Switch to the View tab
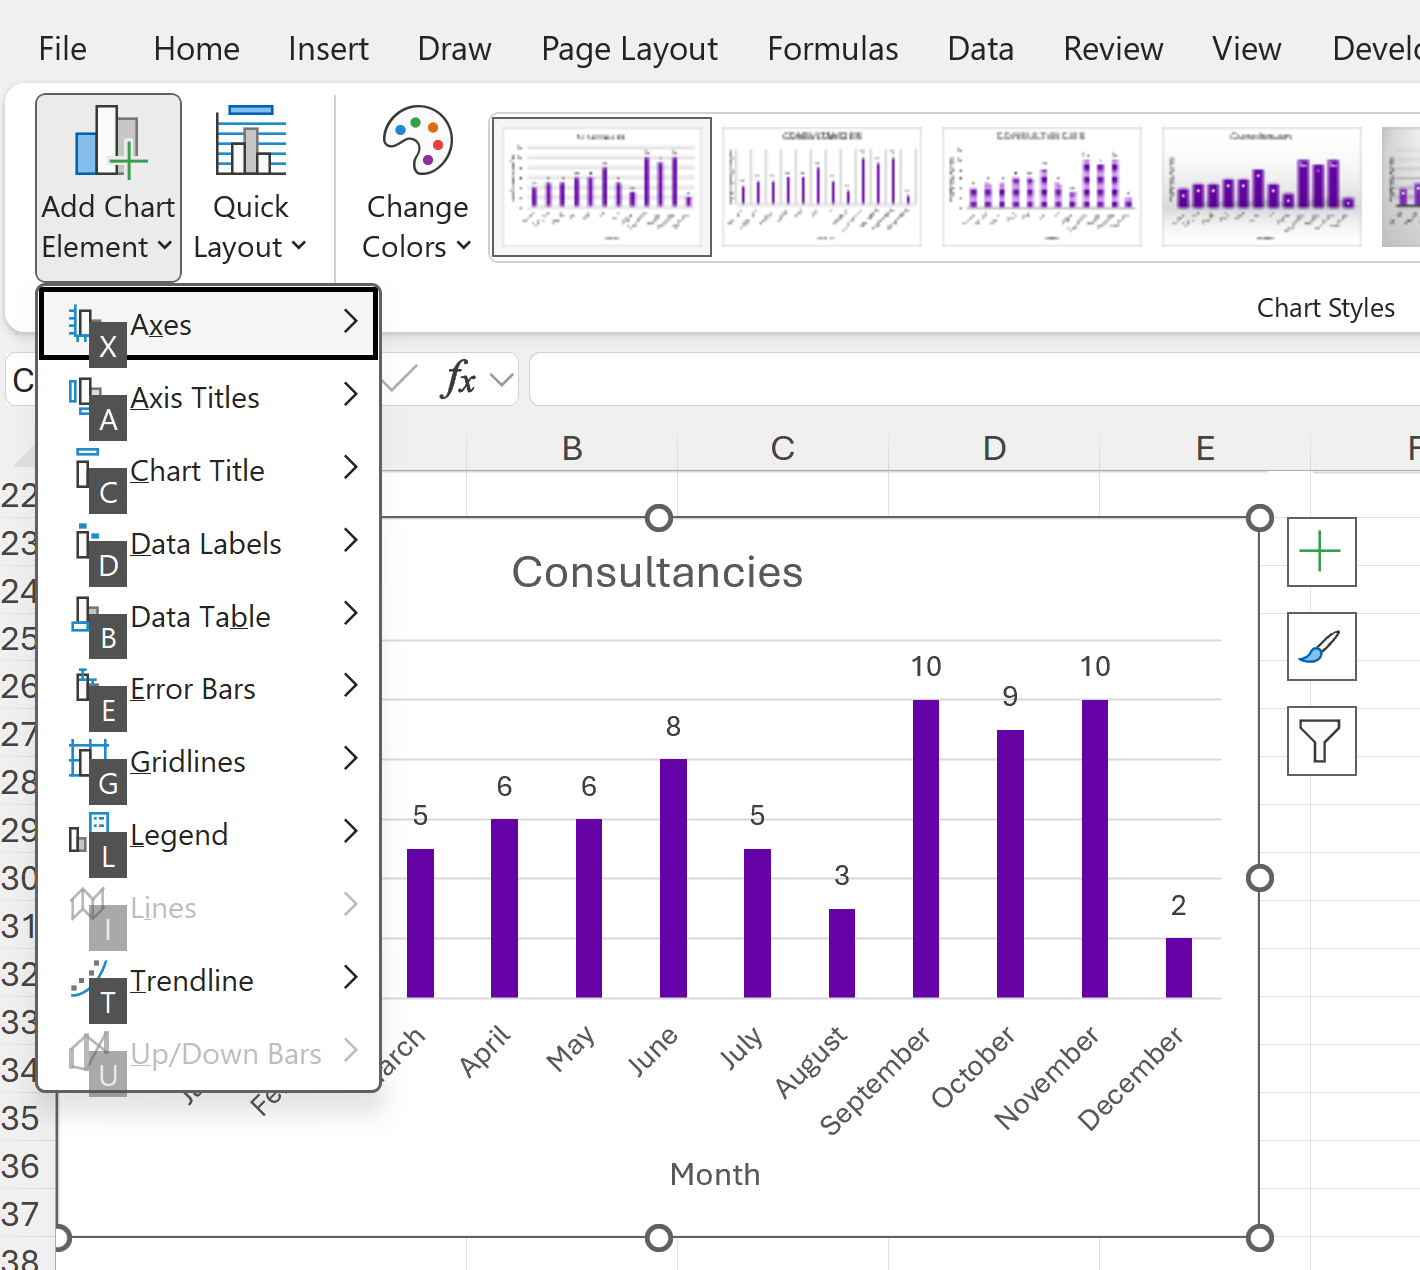The width and height of the screenshot is (1420, 1270). [1246, 49]
